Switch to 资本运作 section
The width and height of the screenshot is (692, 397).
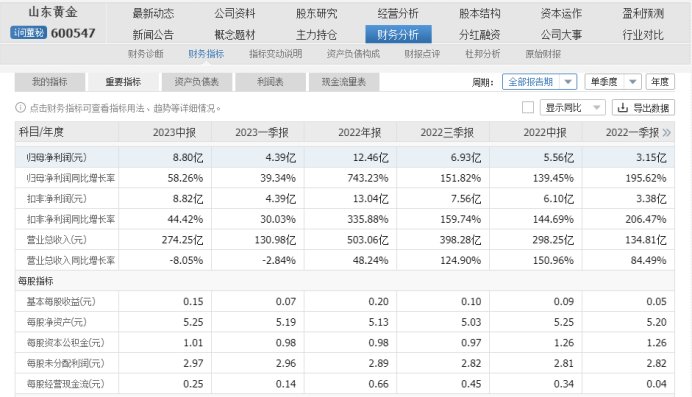click(x=561, y=14)
